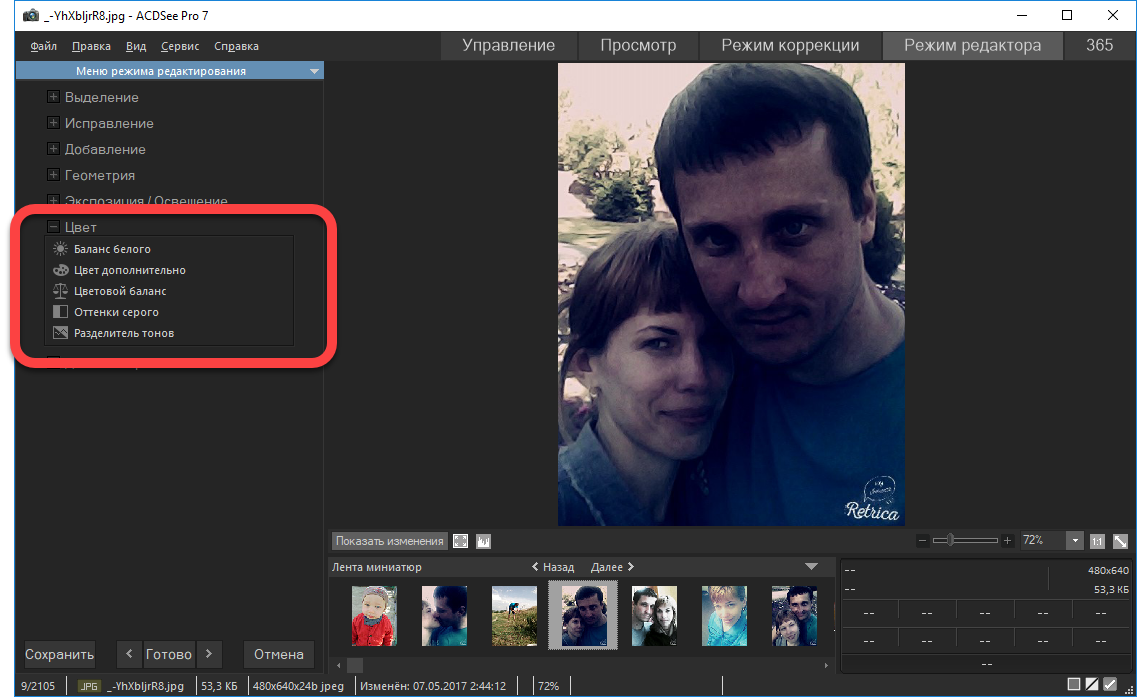Image resolution: width=1137 pixels, height=697 pixels.
Task: Click the fit image to window icon
Action: (x=1120, y=541)
